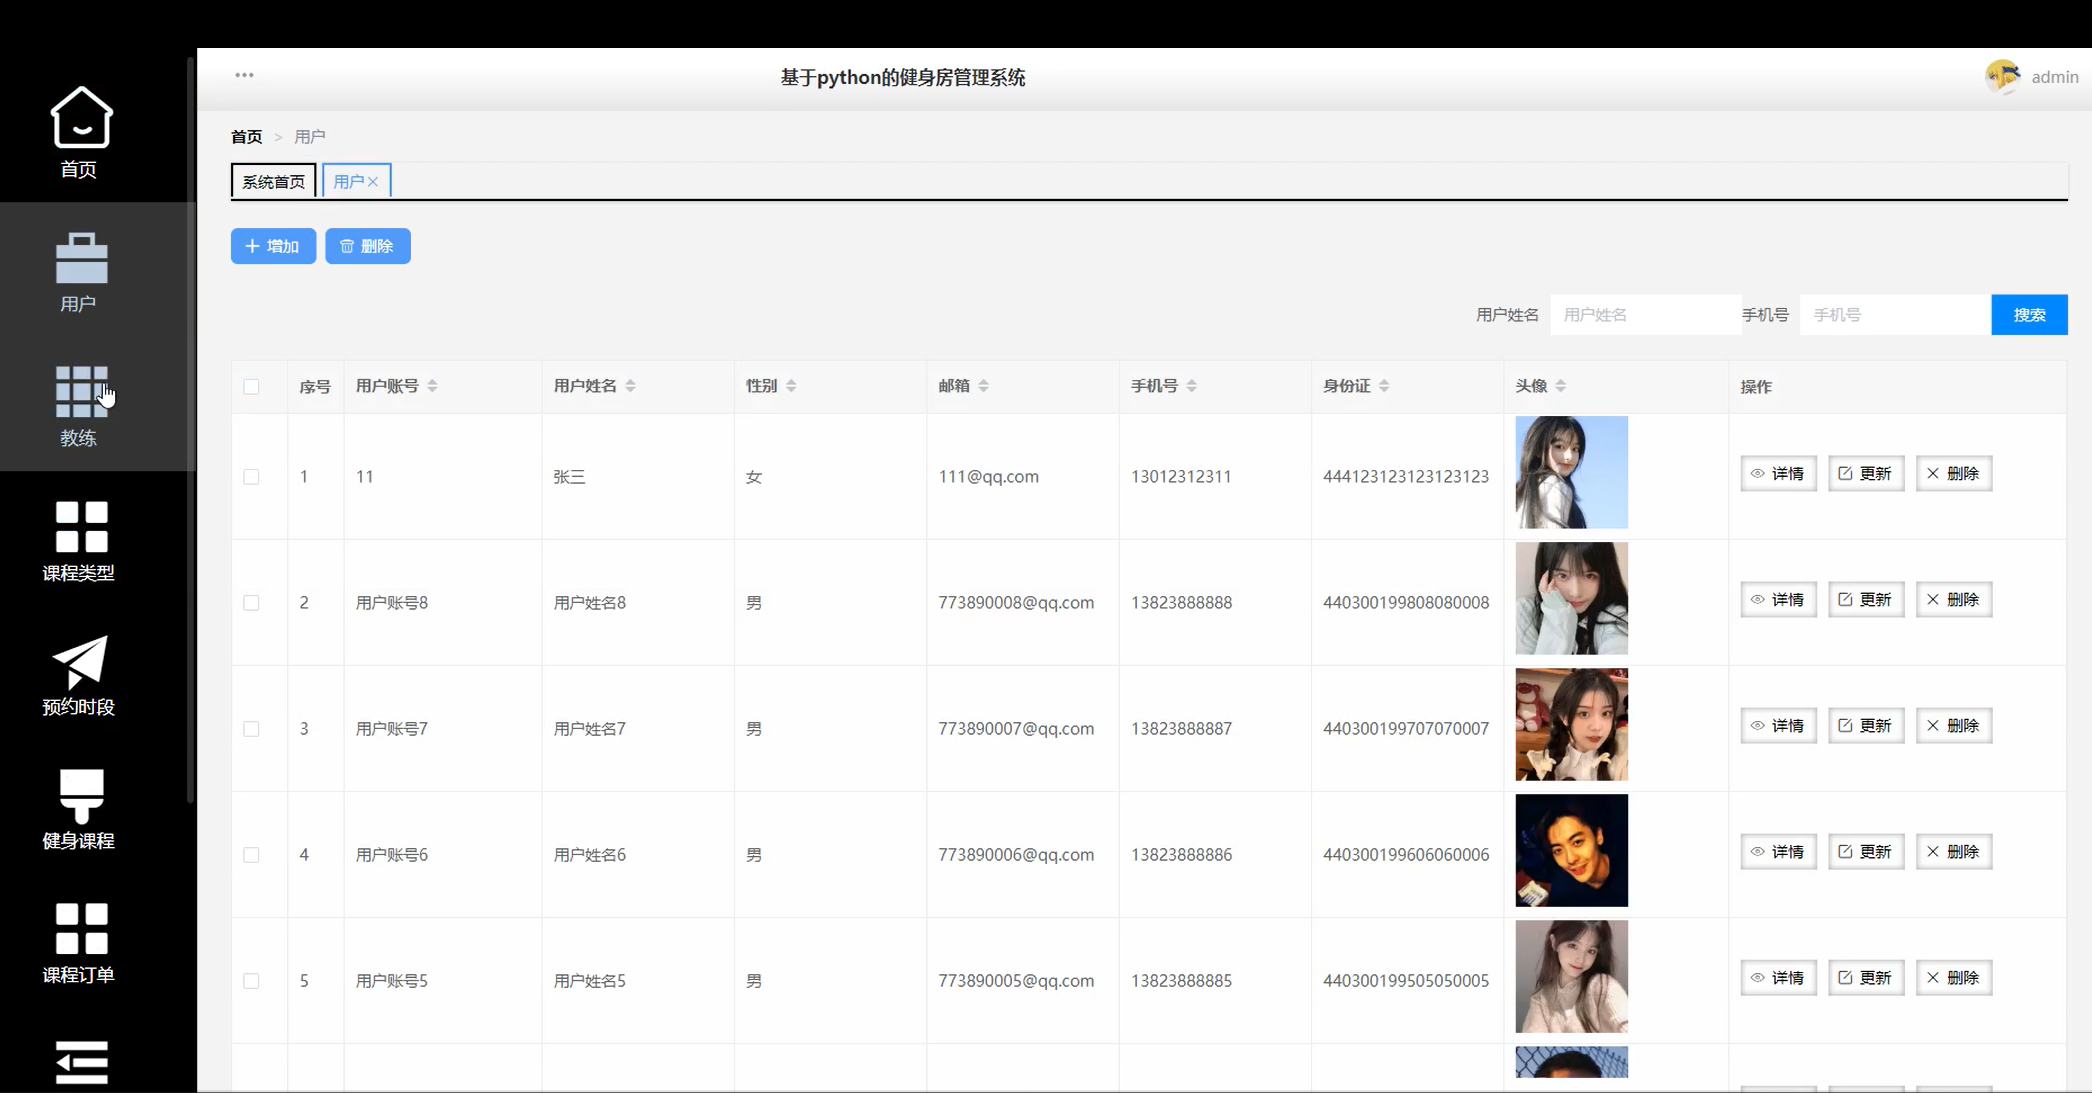Viewport: 2092px width, 1093px height.
Task: Select the 用户 briefcase icon in sidebar
Action: pyautogui.click(x=80, y=259)
